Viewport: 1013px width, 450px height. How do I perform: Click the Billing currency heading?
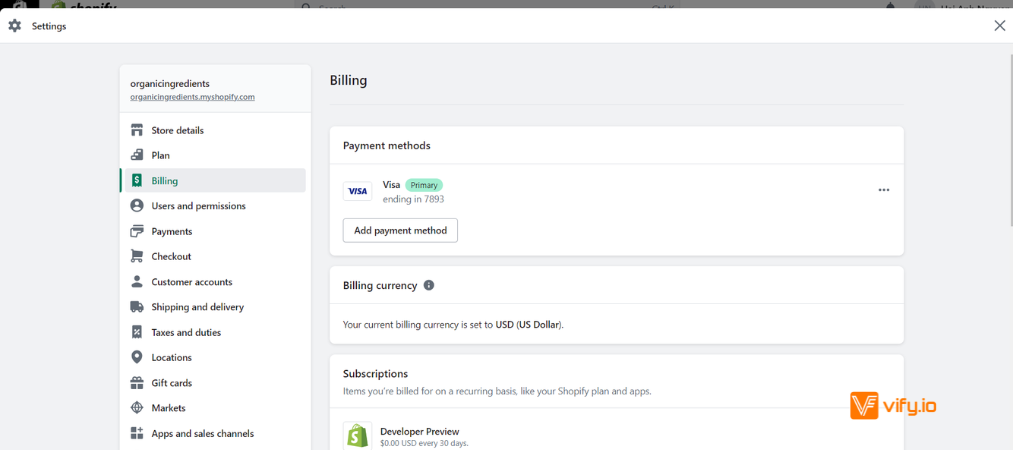coord(380,285)
